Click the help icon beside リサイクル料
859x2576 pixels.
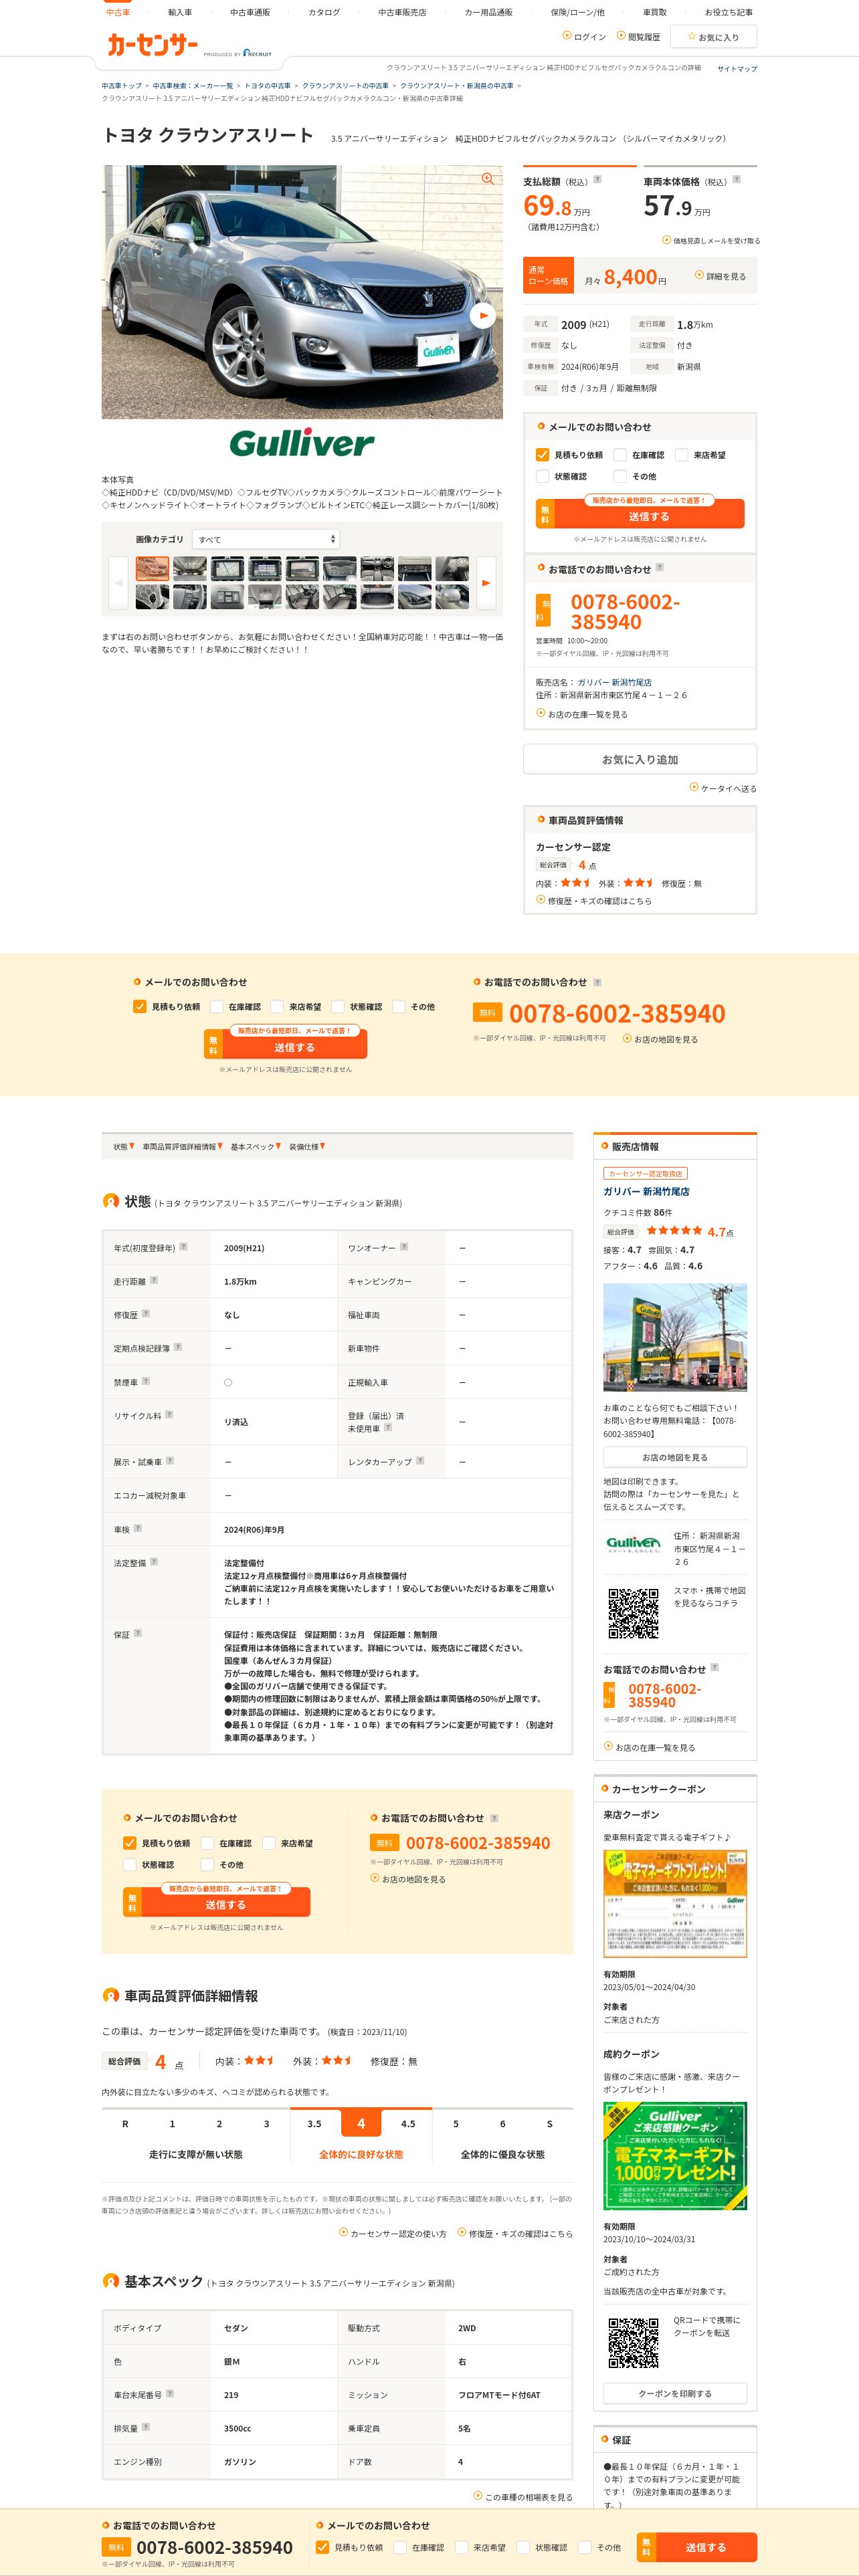(169, 1414)
